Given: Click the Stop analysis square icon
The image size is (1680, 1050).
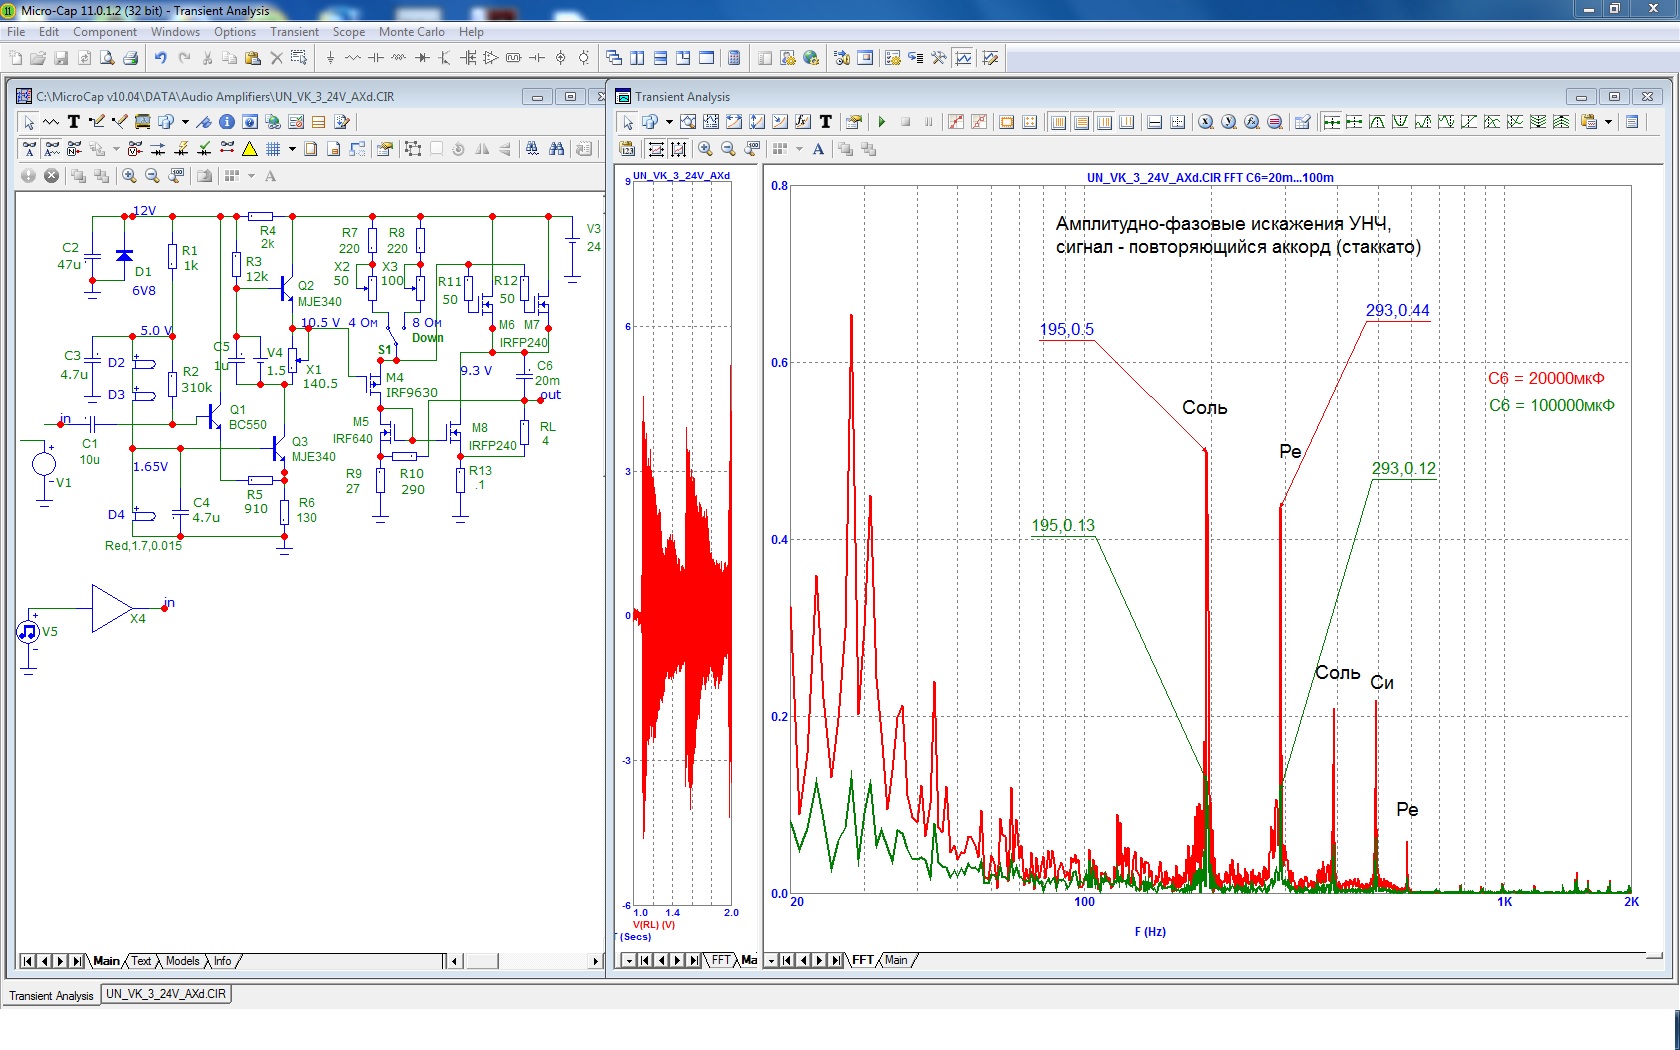Looking at the screenshot, I should click(x=905, y=122).
